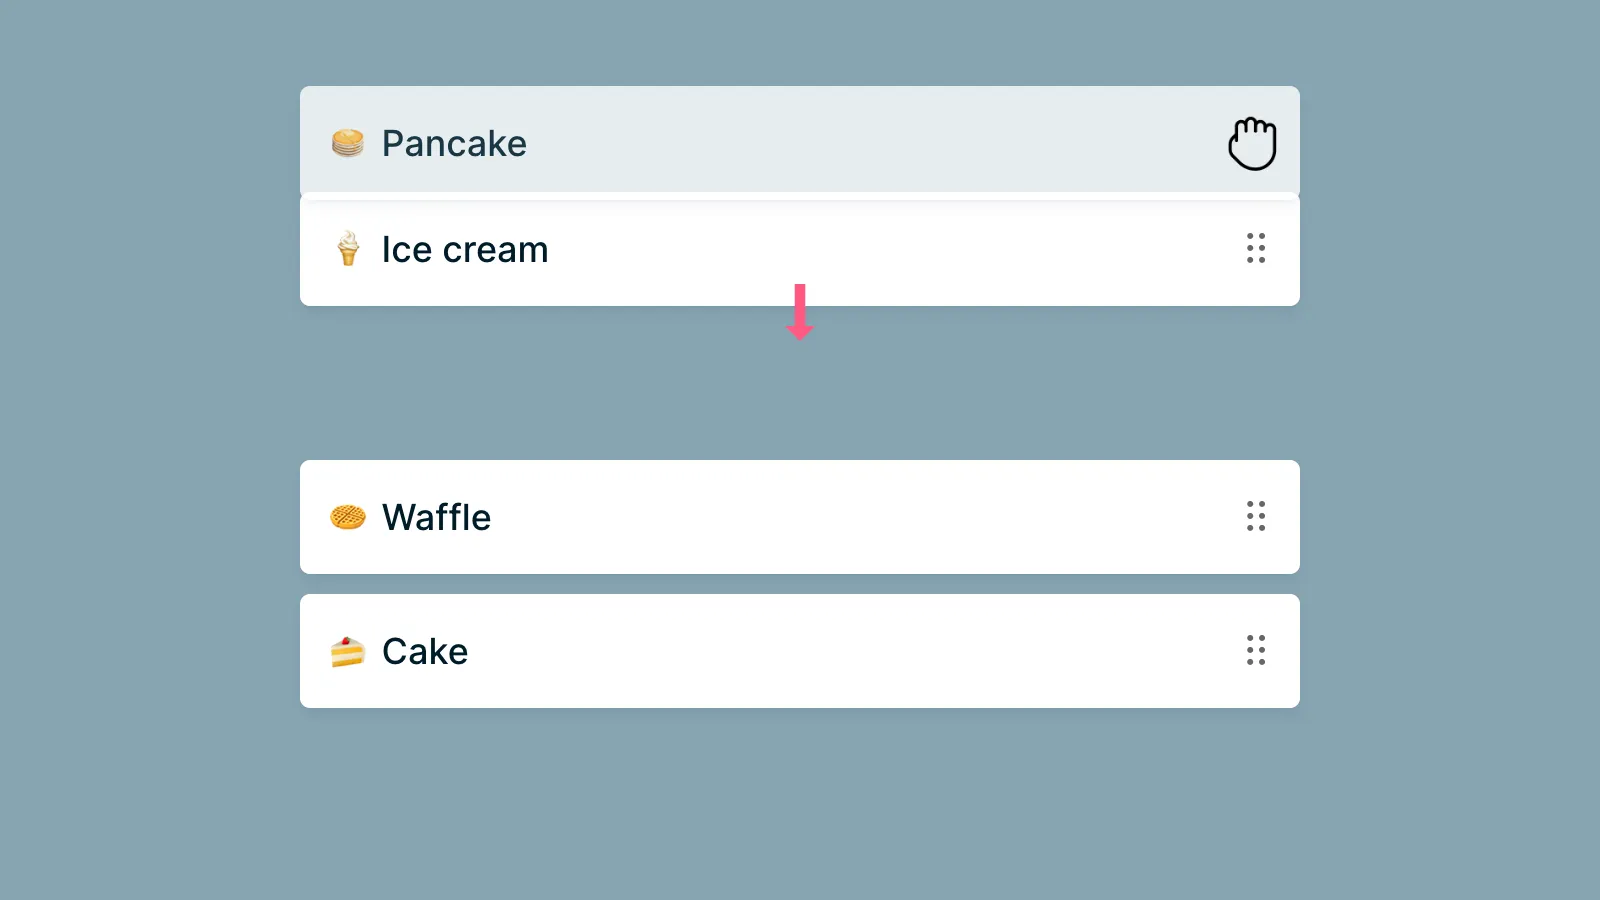Screen dimensions: 1600x900
Task: Click the "Pancake" text label
Action: coord(454,144)
